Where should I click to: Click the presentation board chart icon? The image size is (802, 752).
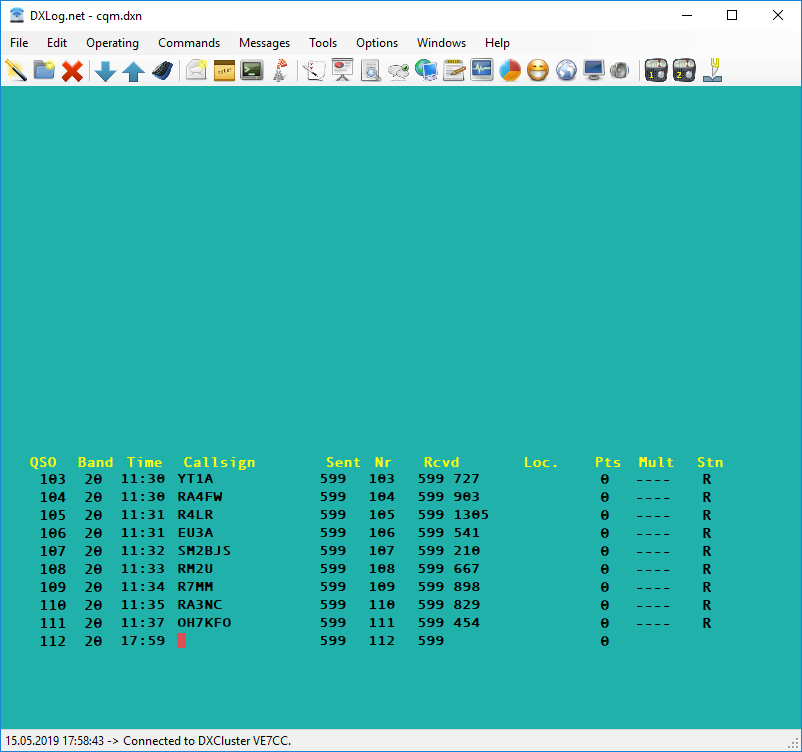[342, 70]
